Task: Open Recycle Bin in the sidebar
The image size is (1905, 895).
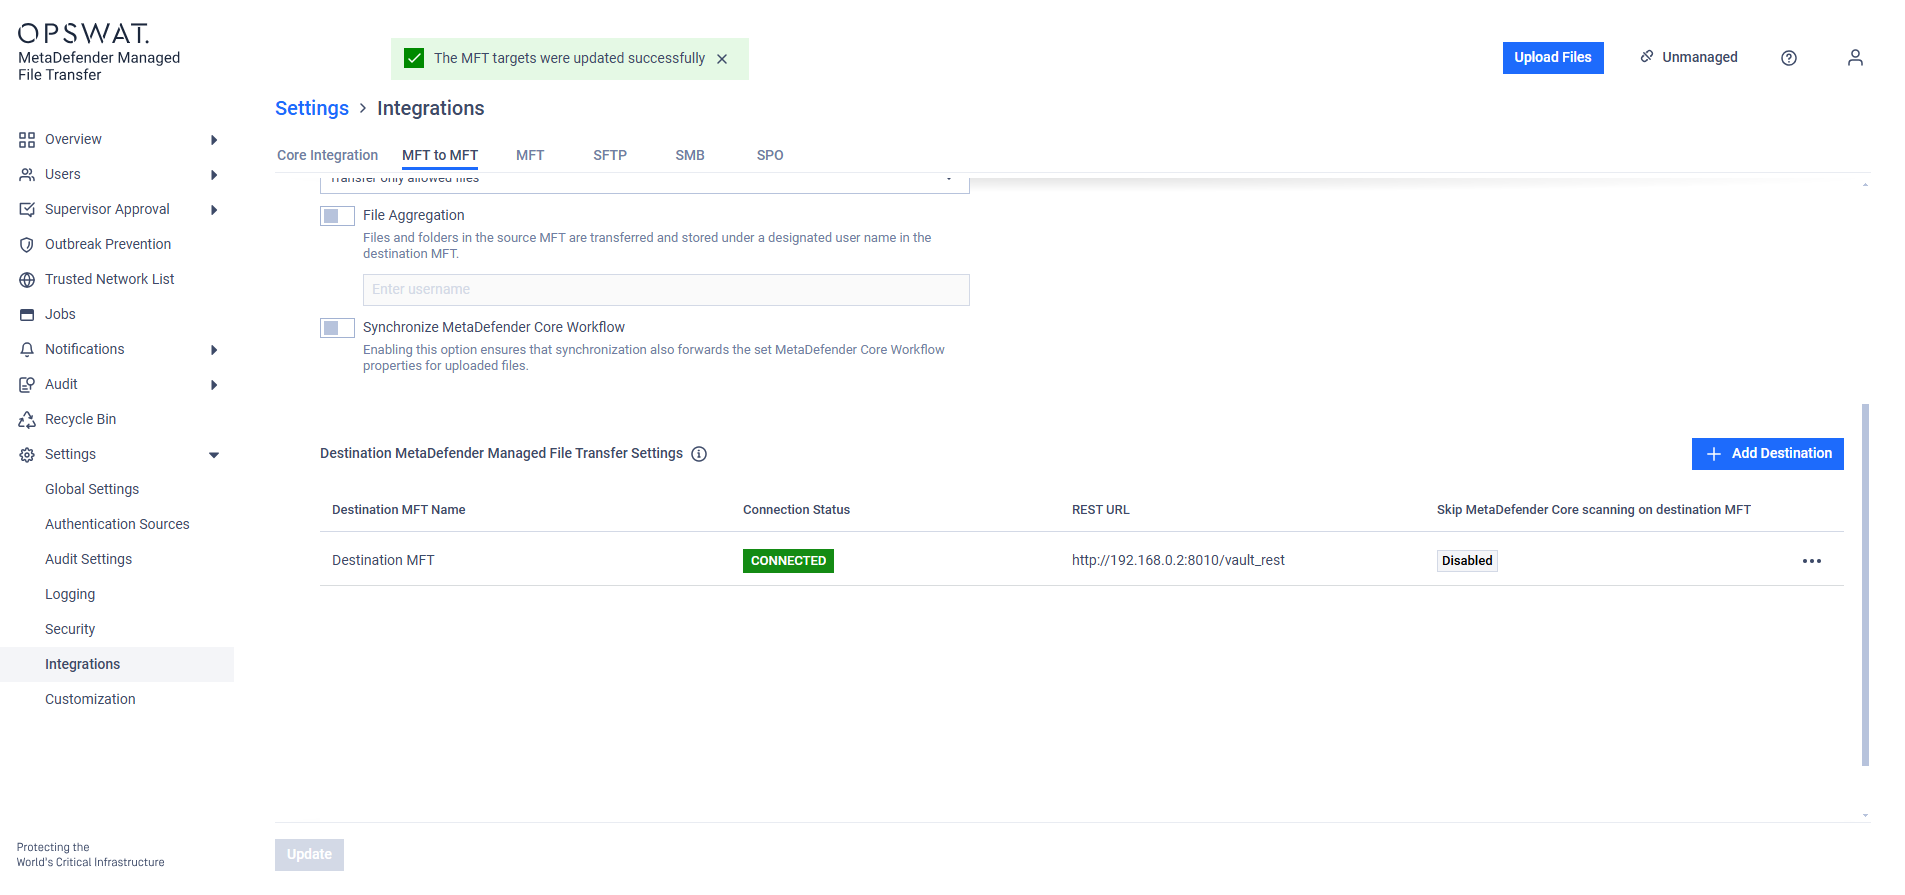Action: 80,419
